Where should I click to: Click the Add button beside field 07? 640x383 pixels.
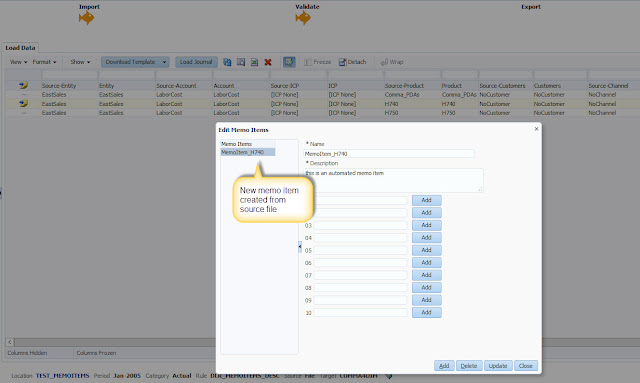427,275
